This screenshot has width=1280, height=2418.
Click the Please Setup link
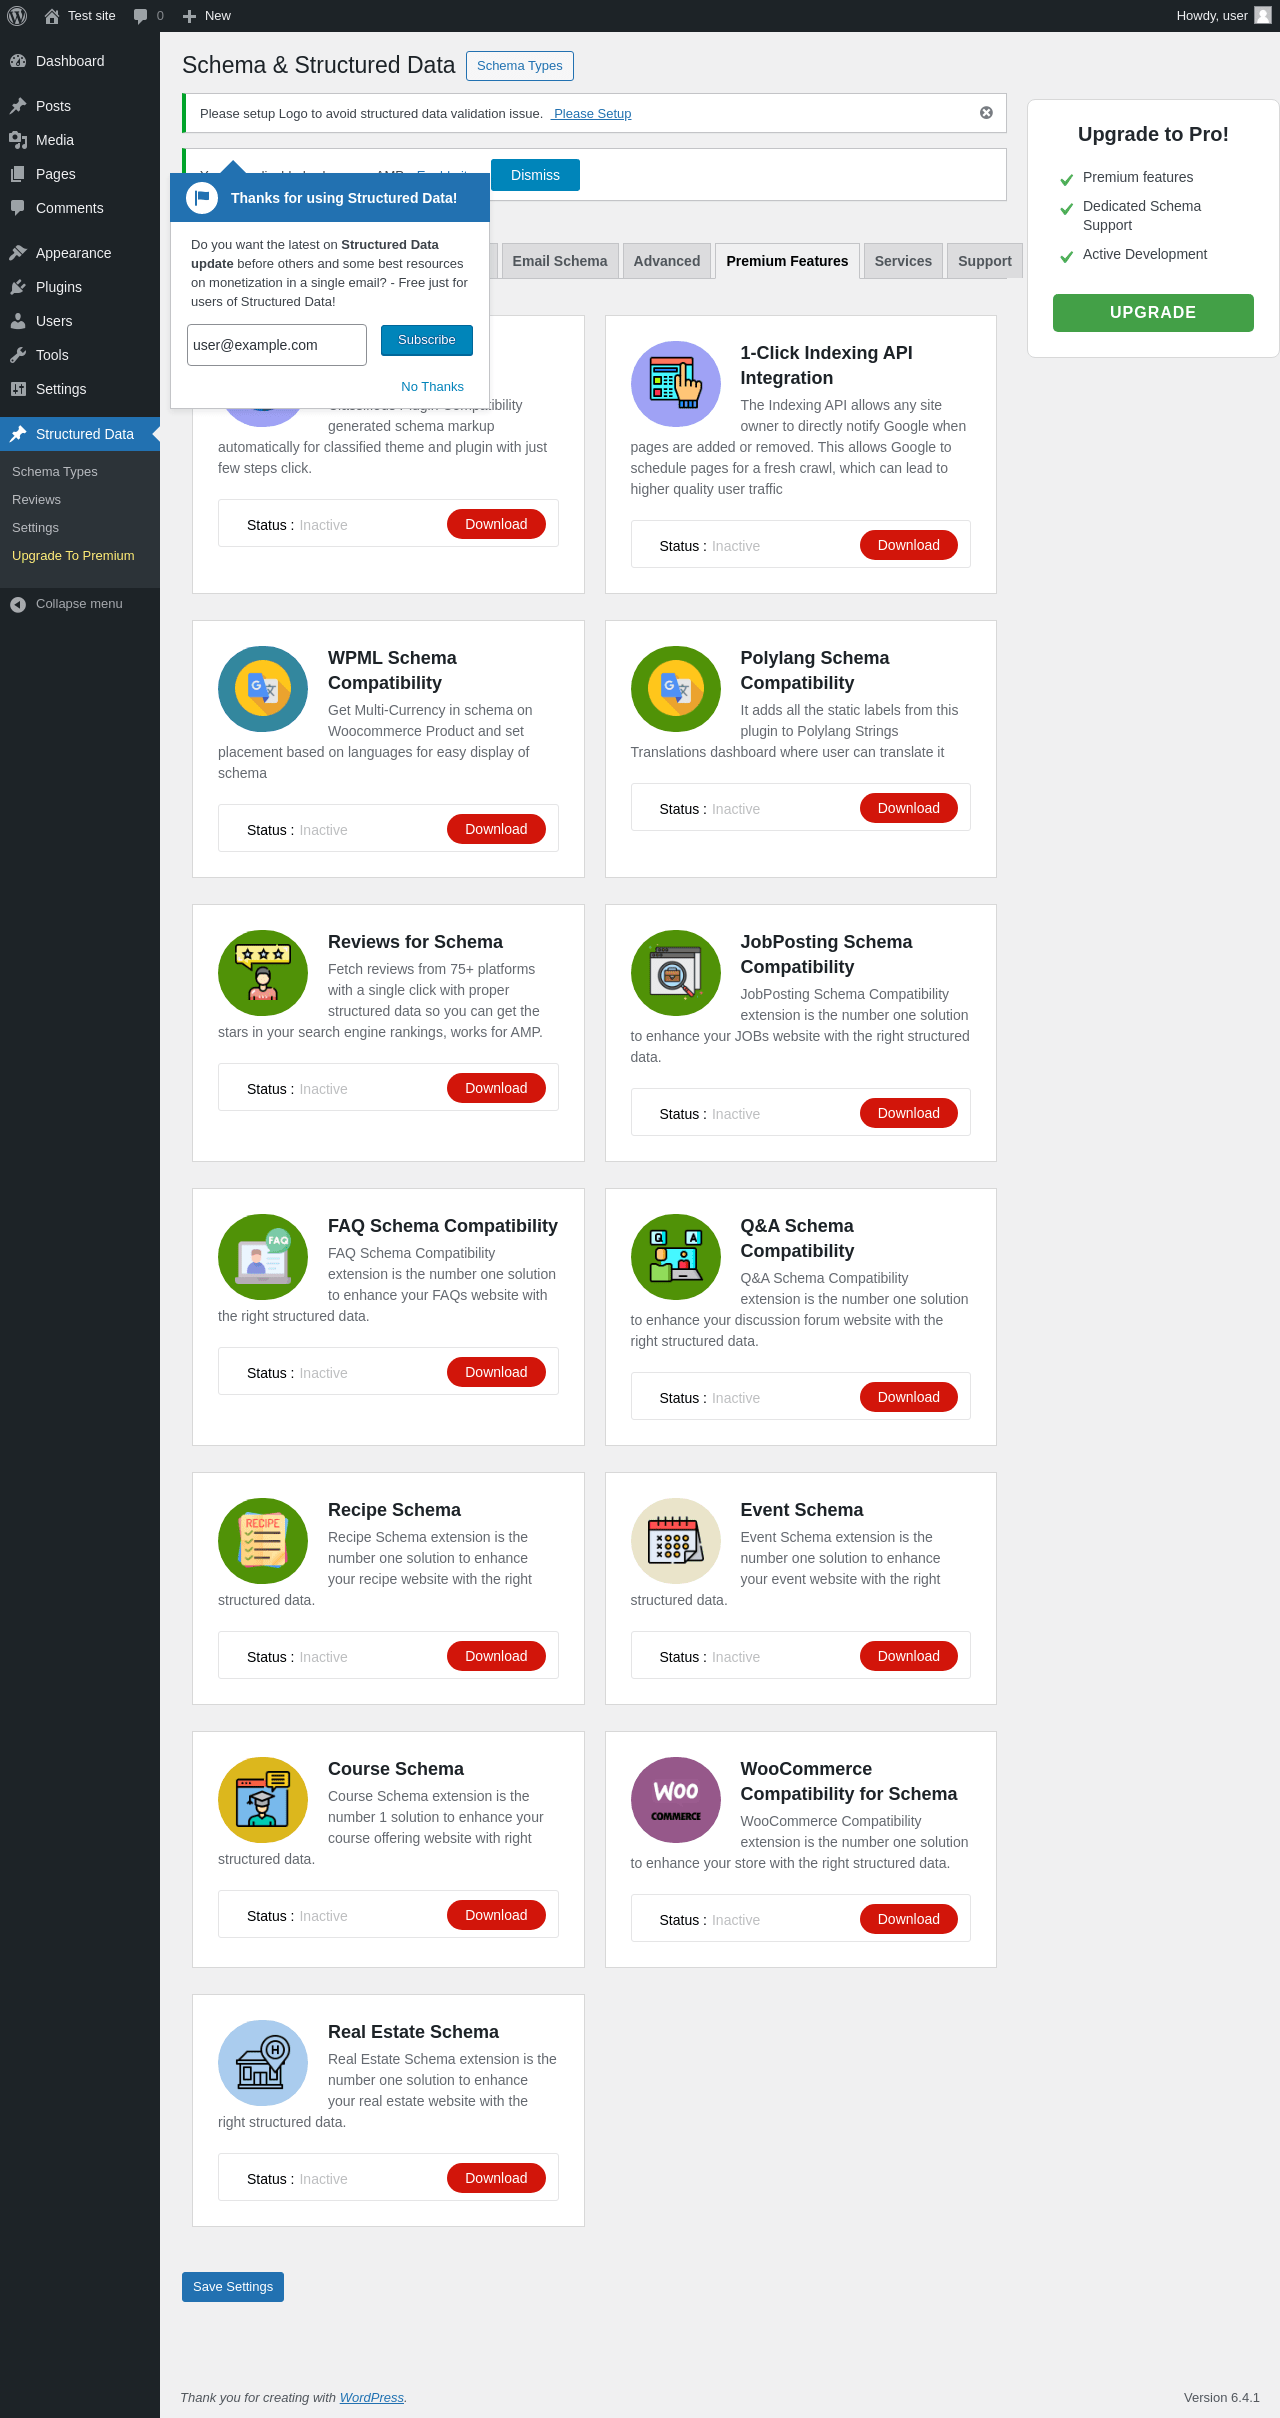click(x=592, y=114)
